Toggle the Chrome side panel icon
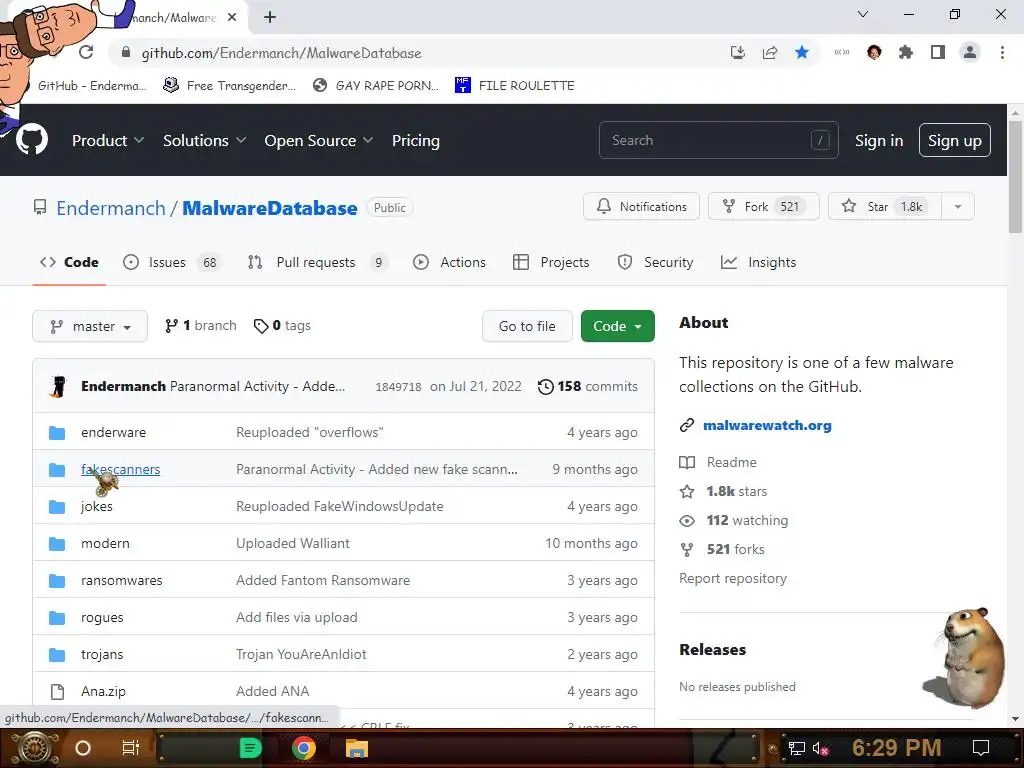1024x768 pixels. coord(938,52)
